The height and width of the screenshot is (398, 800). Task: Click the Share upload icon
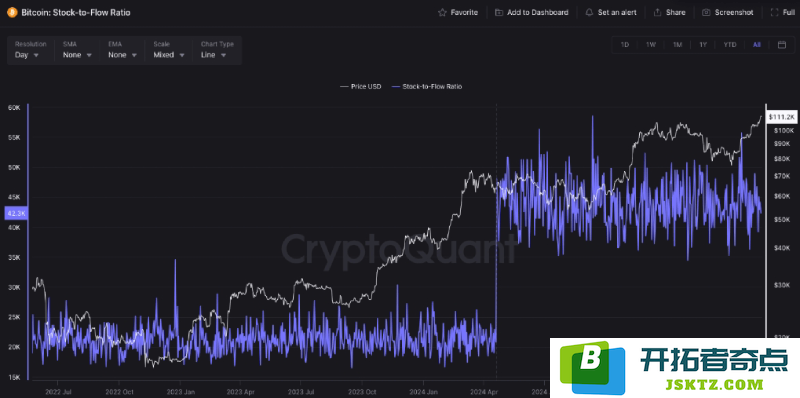pos(658,12)
